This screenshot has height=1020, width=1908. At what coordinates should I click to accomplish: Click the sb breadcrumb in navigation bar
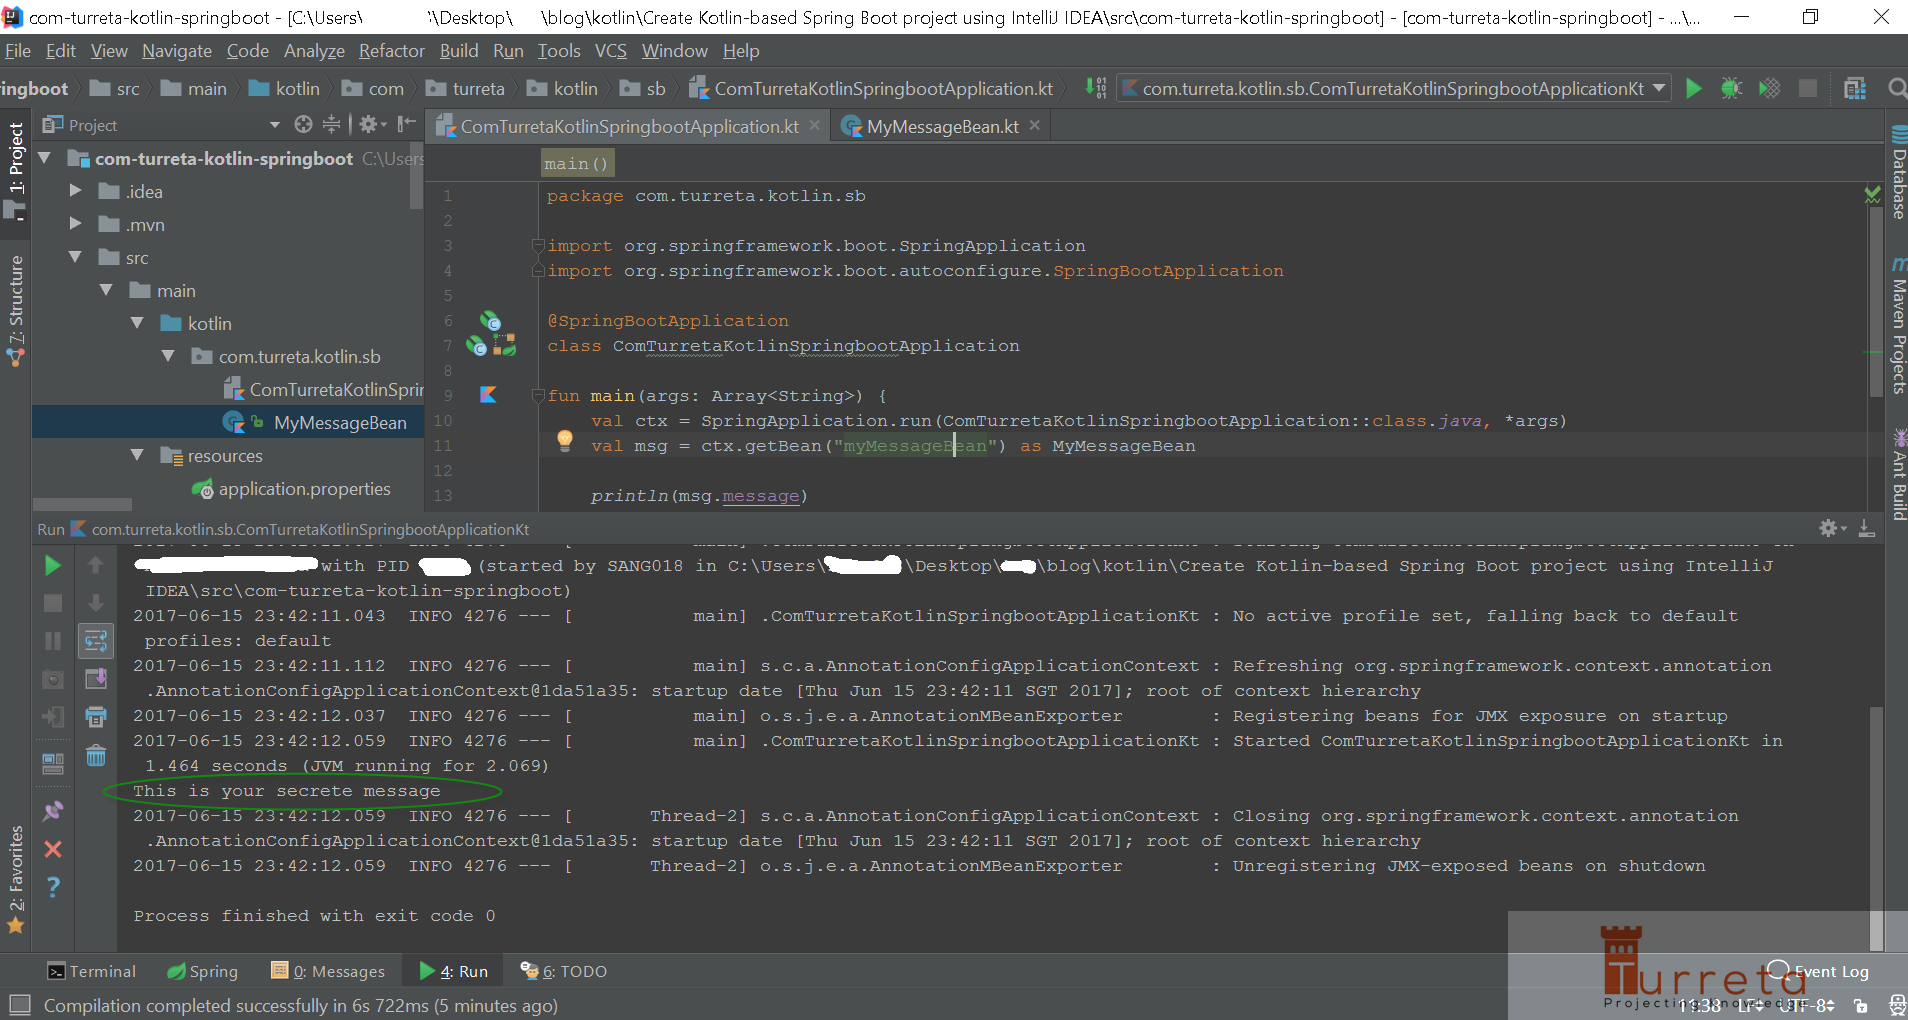(644, 88)
